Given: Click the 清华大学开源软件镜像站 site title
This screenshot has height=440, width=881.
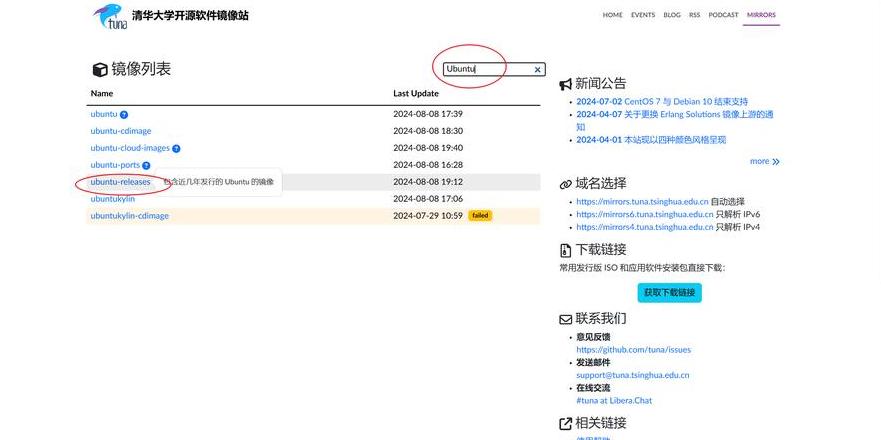Looking at the screenshot, I should click(x=190, y=16).
